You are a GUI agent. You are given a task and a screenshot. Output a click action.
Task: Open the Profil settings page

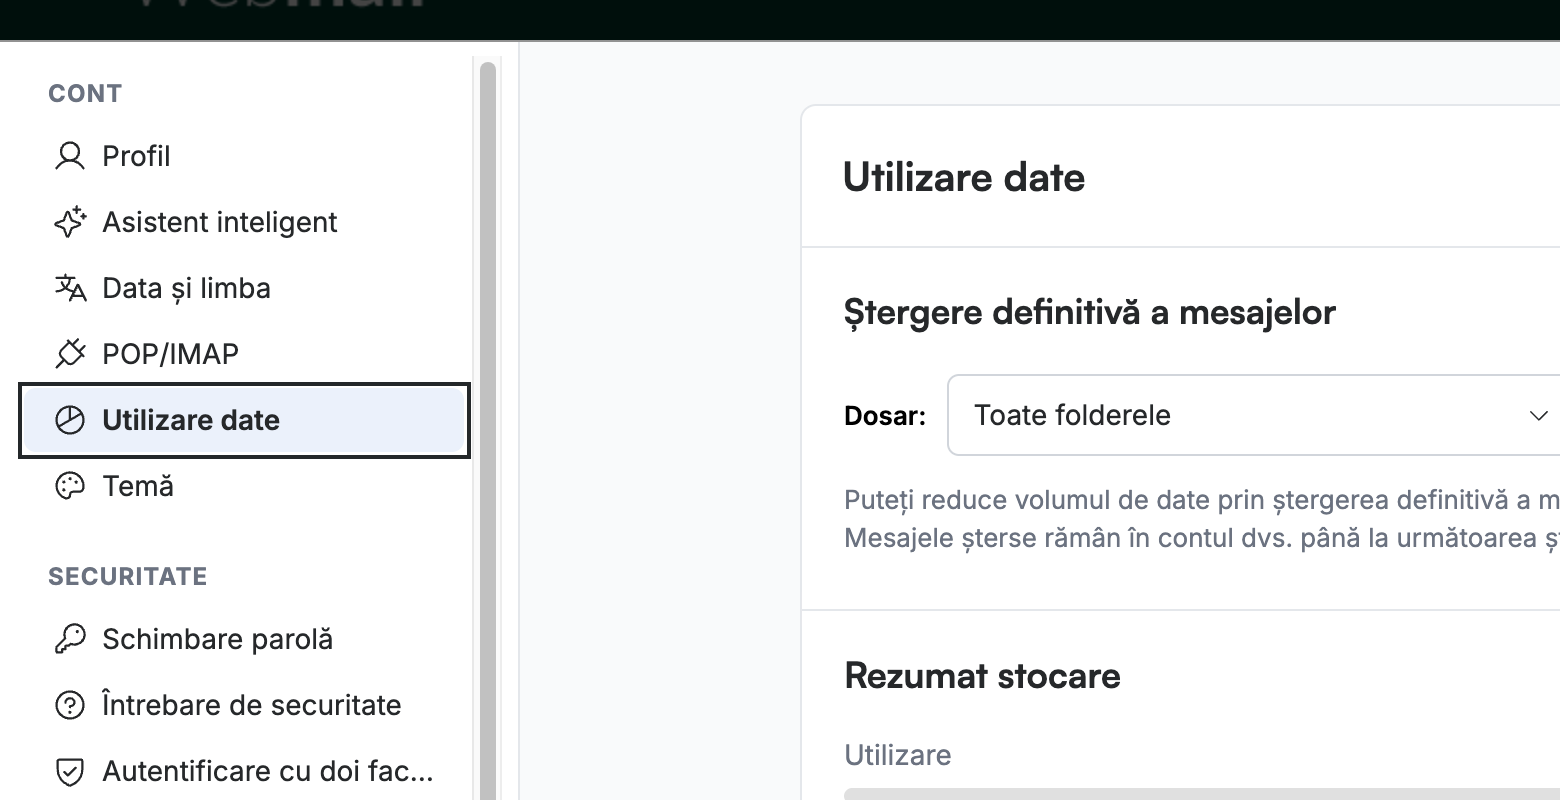pos(244,156)
